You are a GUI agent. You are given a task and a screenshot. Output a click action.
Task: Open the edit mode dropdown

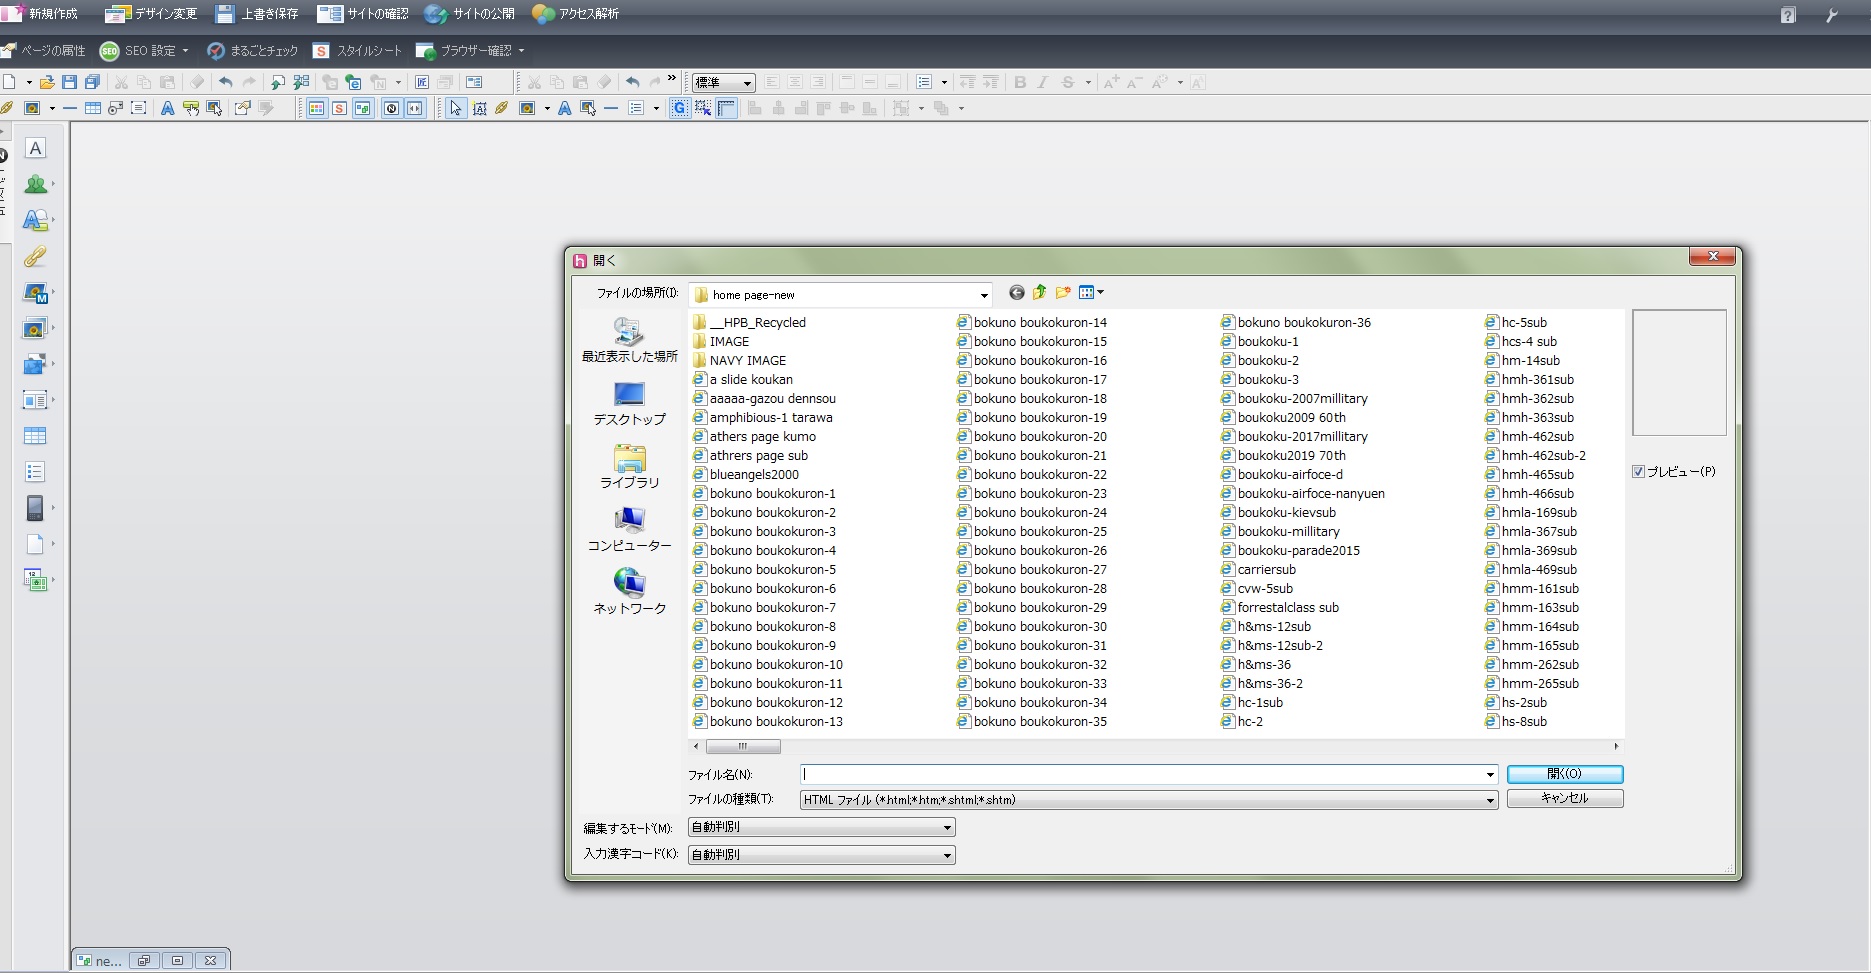[946, 828]
